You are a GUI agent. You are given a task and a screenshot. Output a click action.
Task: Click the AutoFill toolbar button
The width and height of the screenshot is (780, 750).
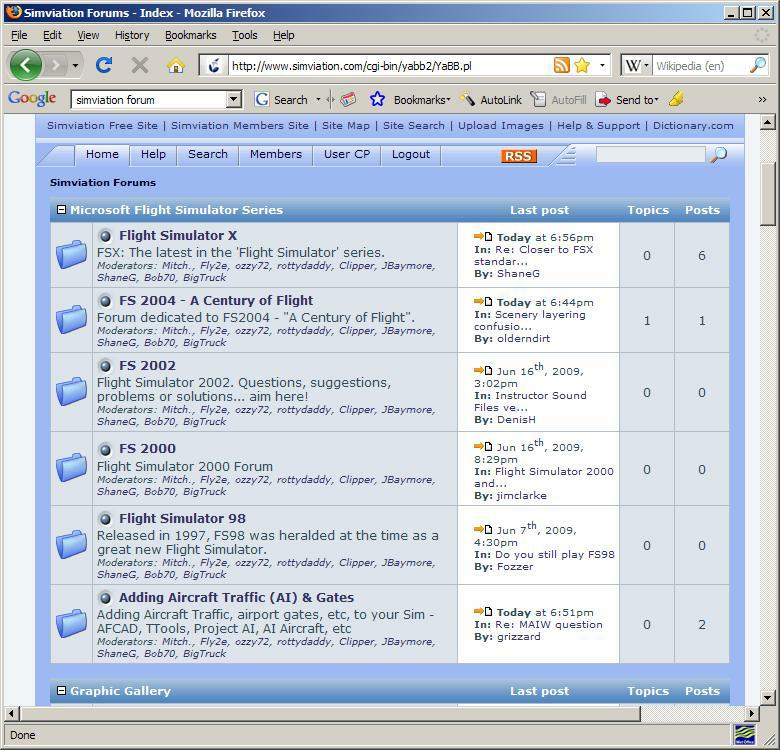pyautogui.click(x=559, y=100)
